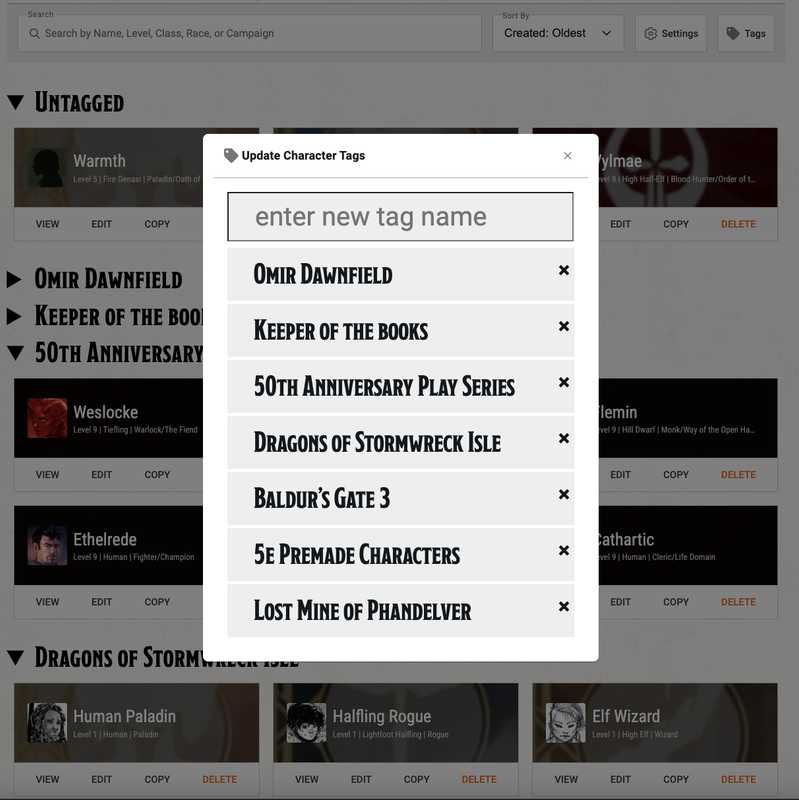Edit the Warmth character

click(x=102, y=224)
